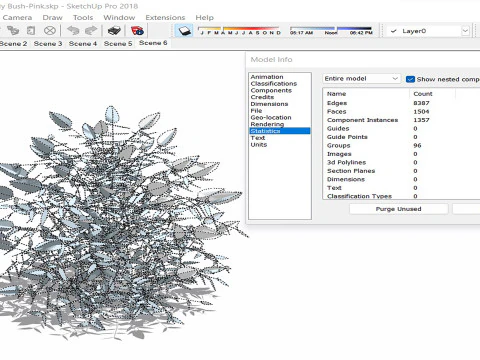Image resolution: width=480 pixels, height=360 pixels.
Task: Switch to the Scene 4 tab
Action: tap(83, 43)
